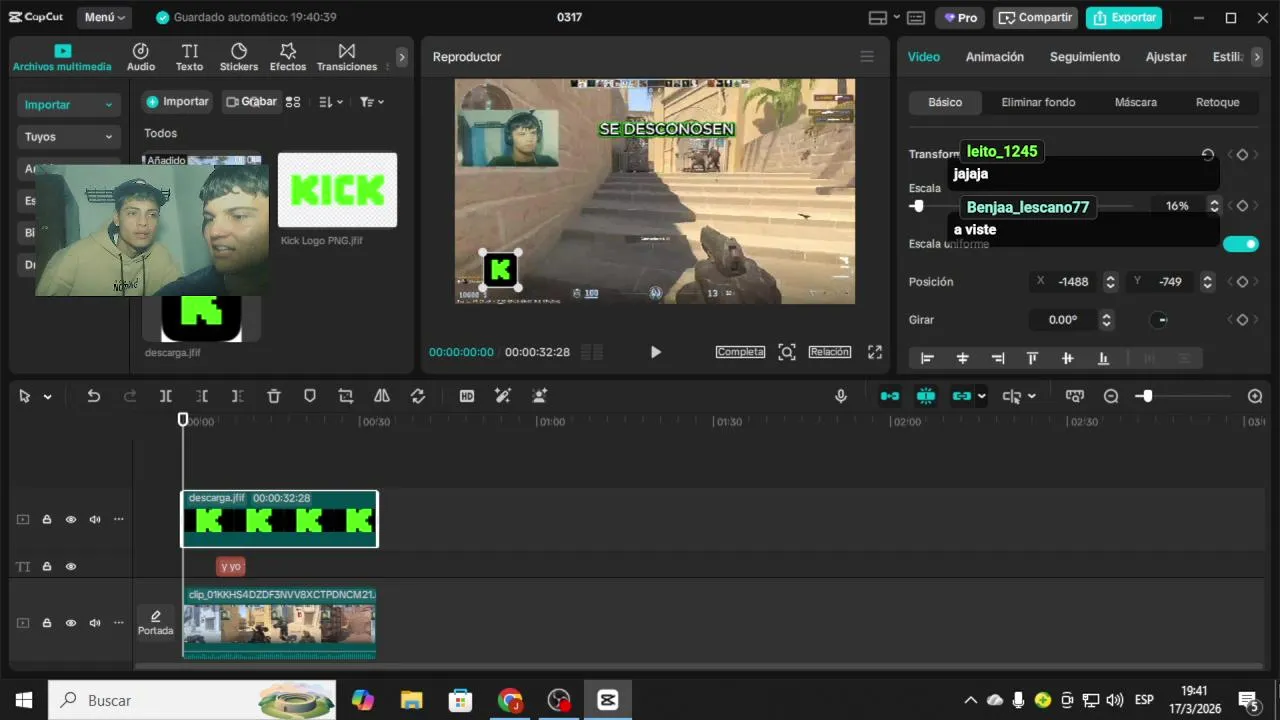Screen dimensions: 1280x720
Task: Click the HD quality enhance icon
Action: (x=467, y=396)
